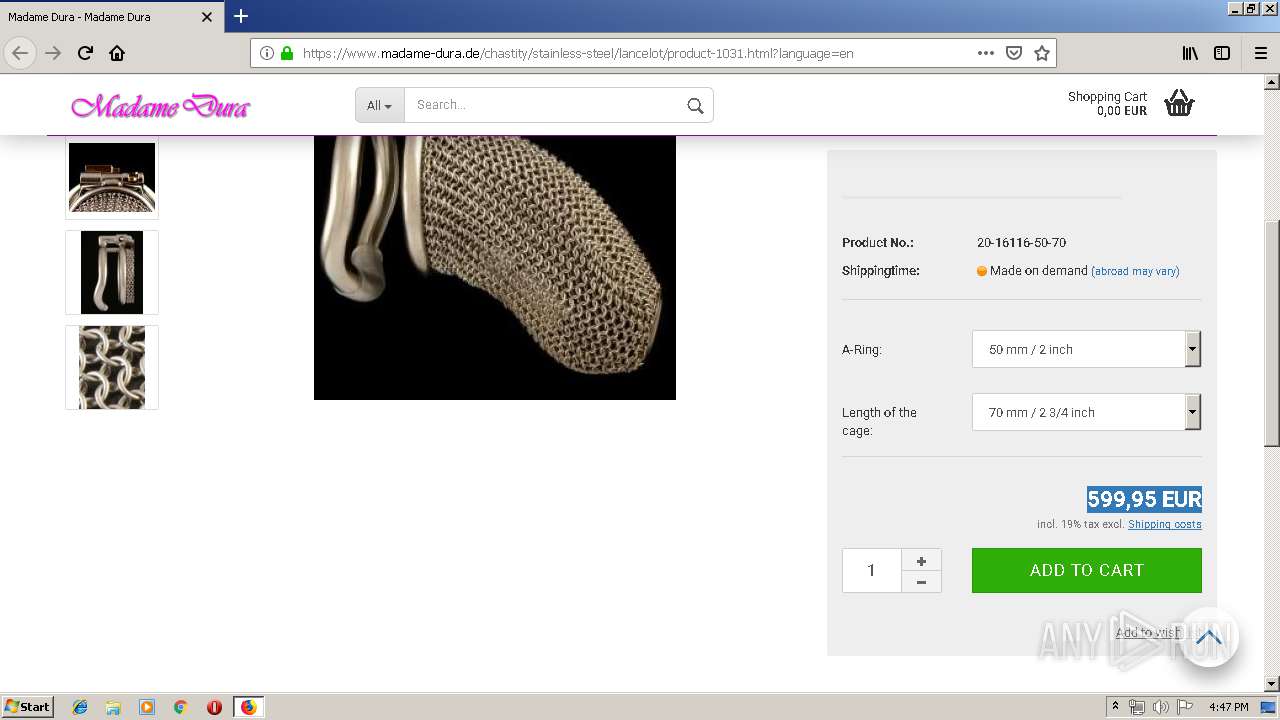Click the main product image

[495, 267]
